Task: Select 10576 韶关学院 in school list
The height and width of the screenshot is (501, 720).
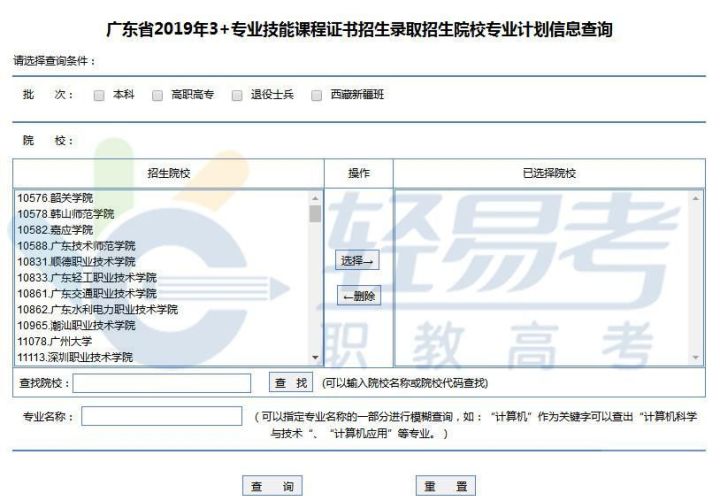Action: [x=62, y=198]
